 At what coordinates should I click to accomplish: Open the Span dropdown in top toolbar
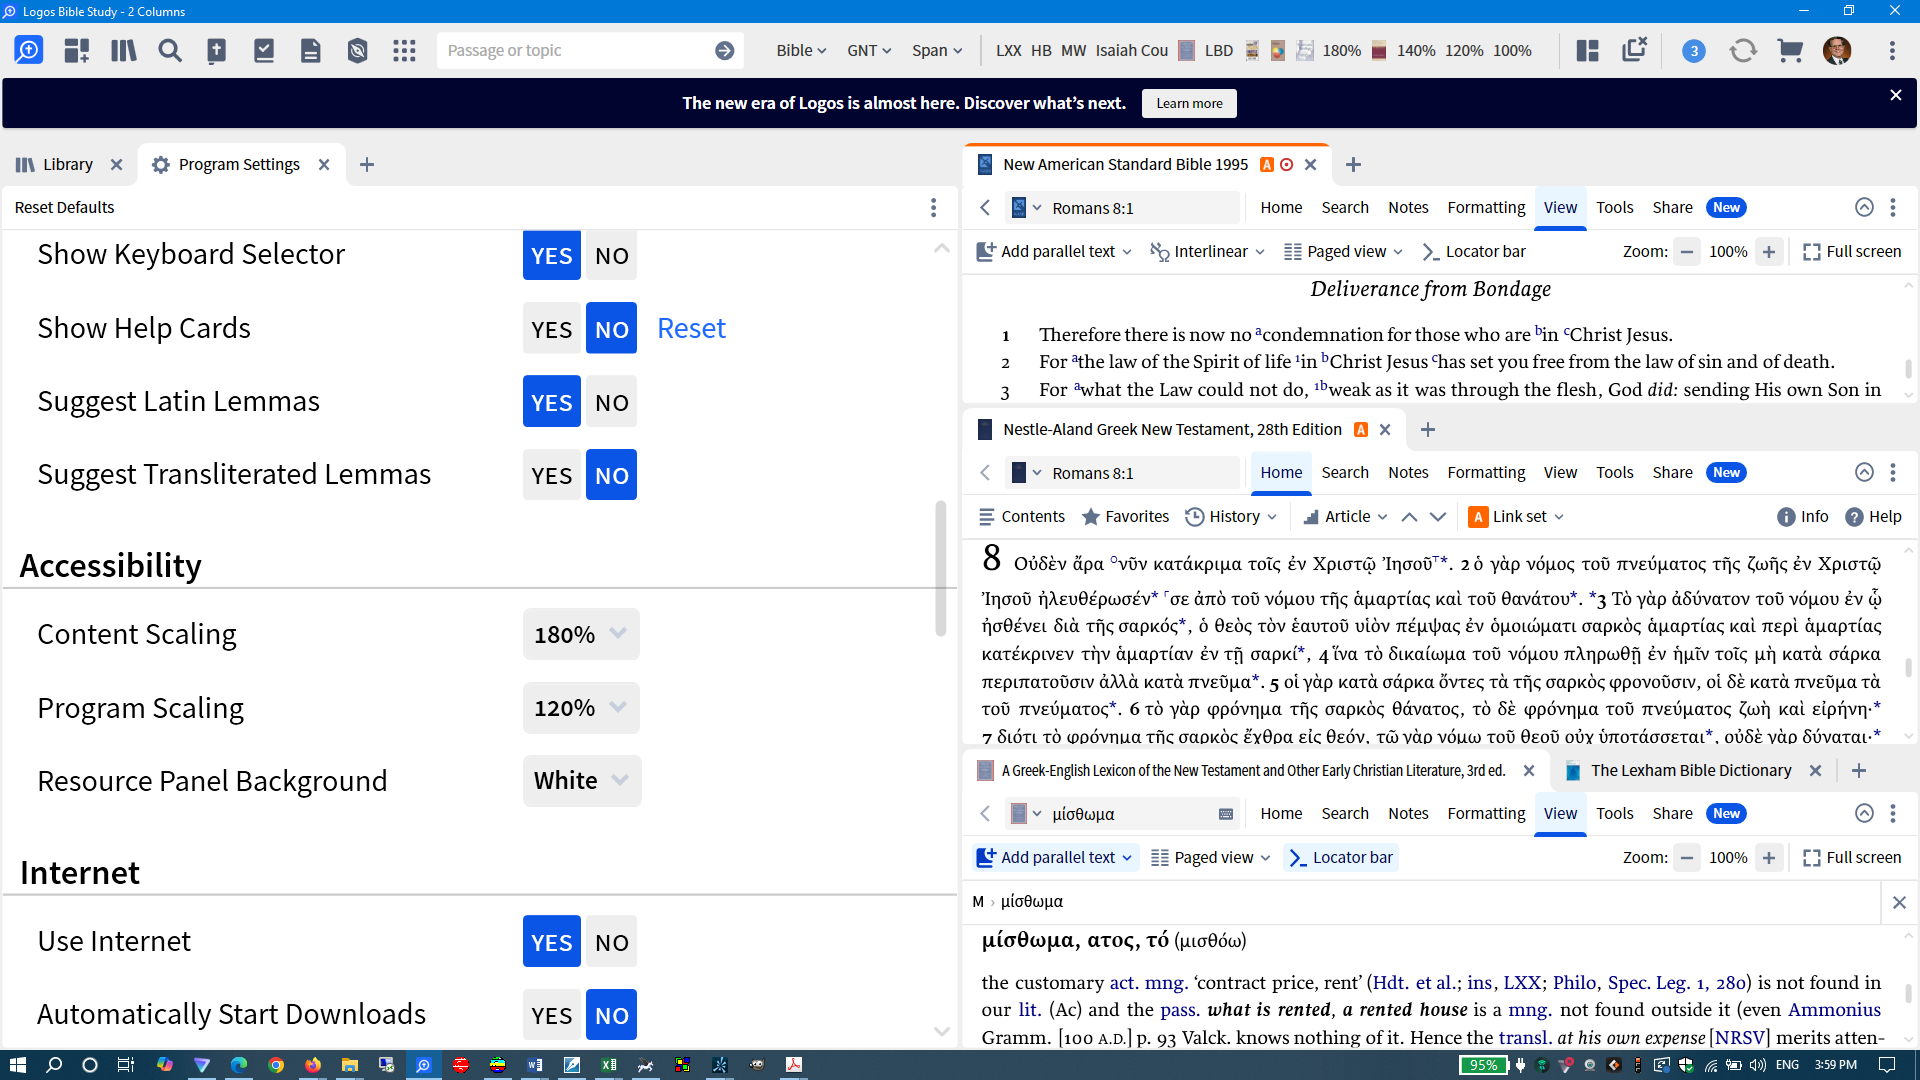pos(937,50)
